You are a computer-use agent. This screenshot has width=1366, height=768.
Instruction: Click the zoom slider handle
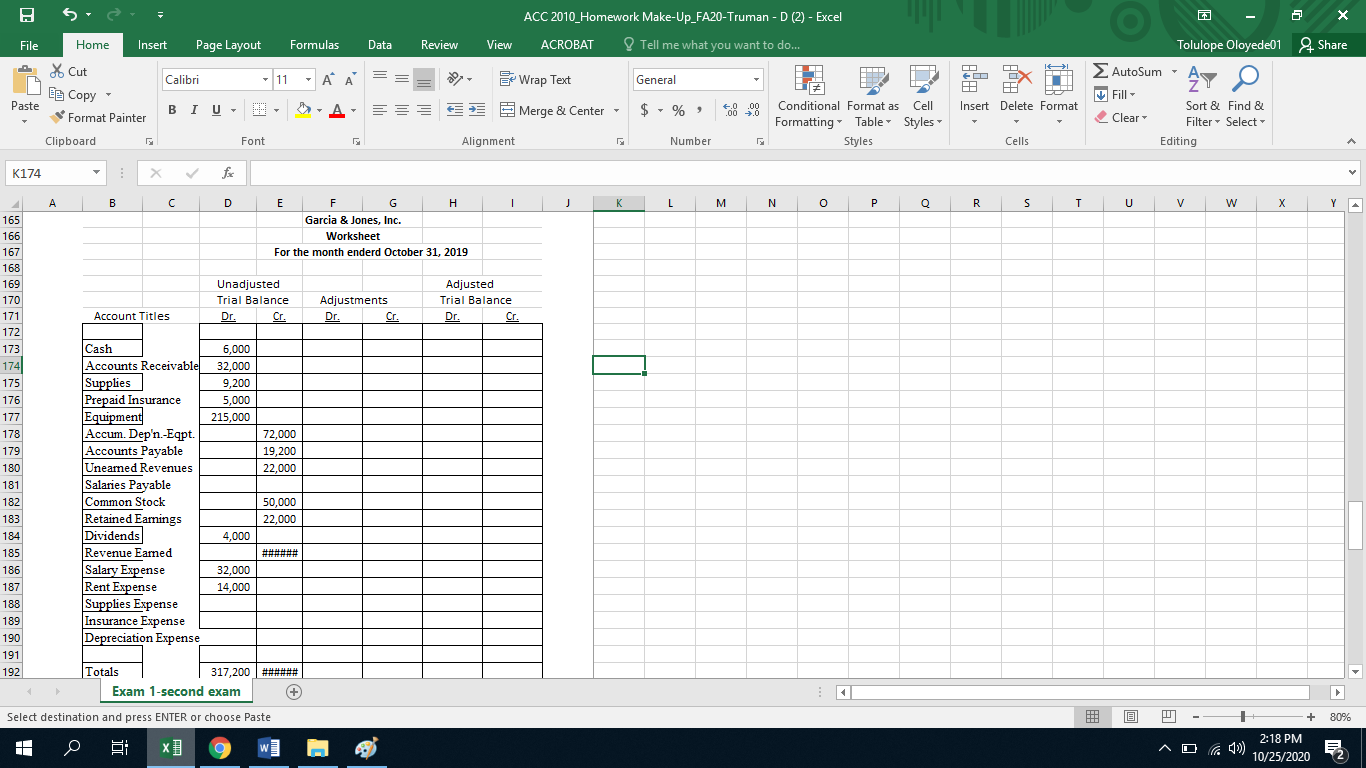(1242, 717)
